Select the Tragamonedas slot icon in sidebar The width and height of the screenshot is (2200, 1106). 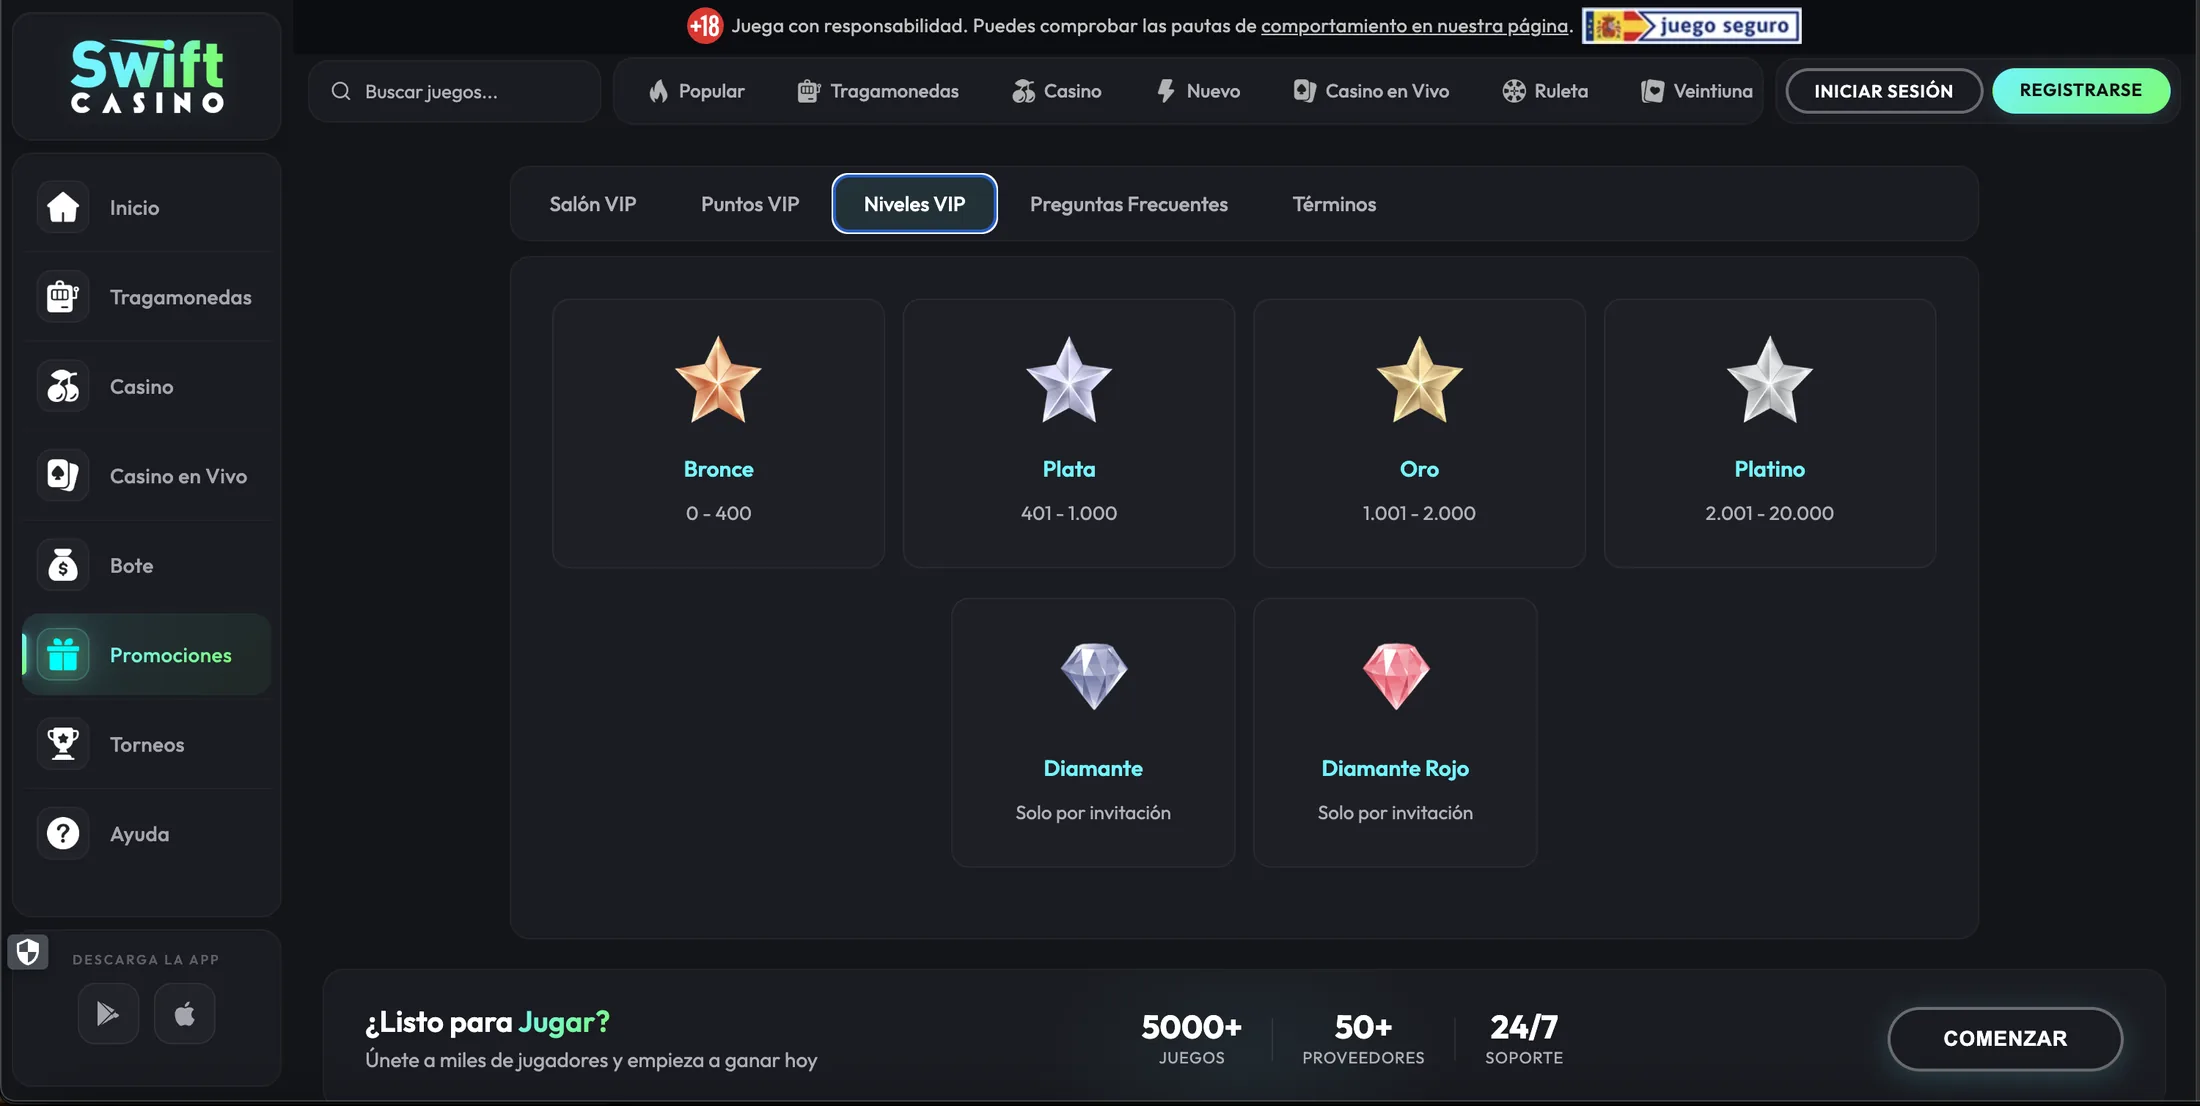[x=63, y=296]
